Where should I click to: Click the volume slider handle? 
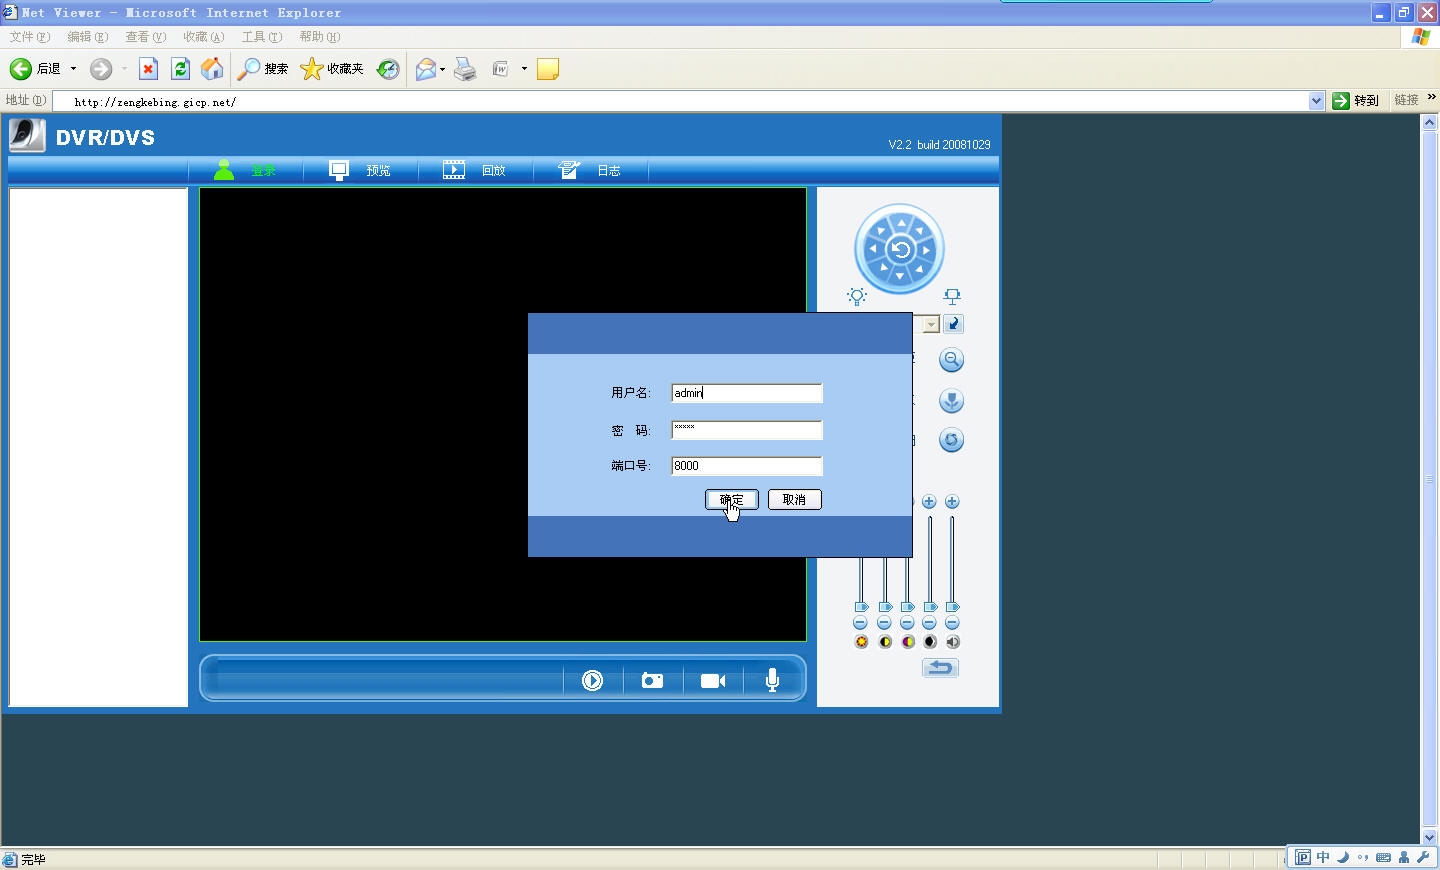point(953,607)
